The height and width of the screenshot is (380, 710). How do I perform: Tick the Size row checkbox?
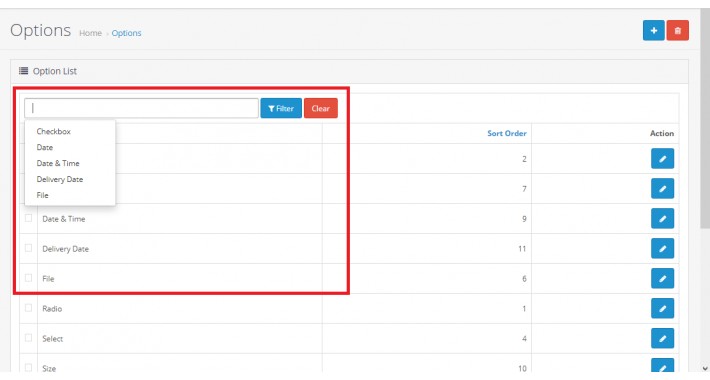[29, 367]
